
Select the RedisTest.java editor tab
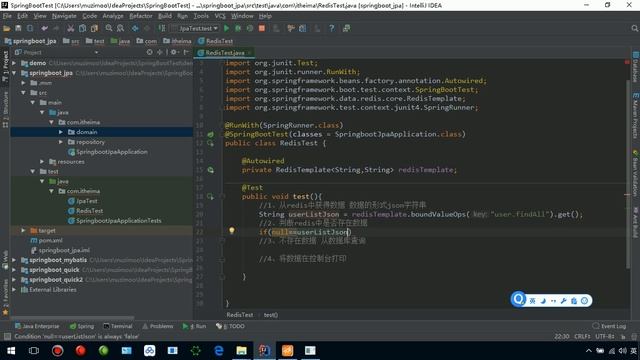click(224, 53)
